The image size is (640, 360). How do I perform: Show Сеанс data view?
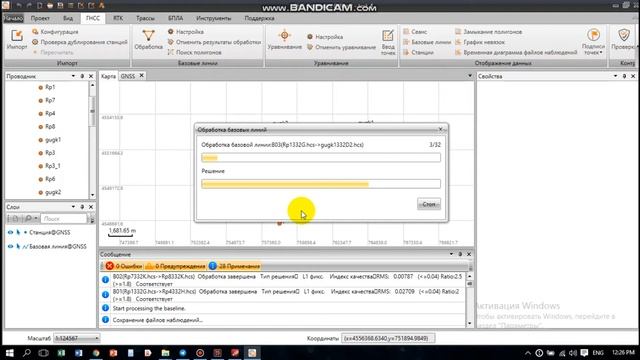[415, 32]
